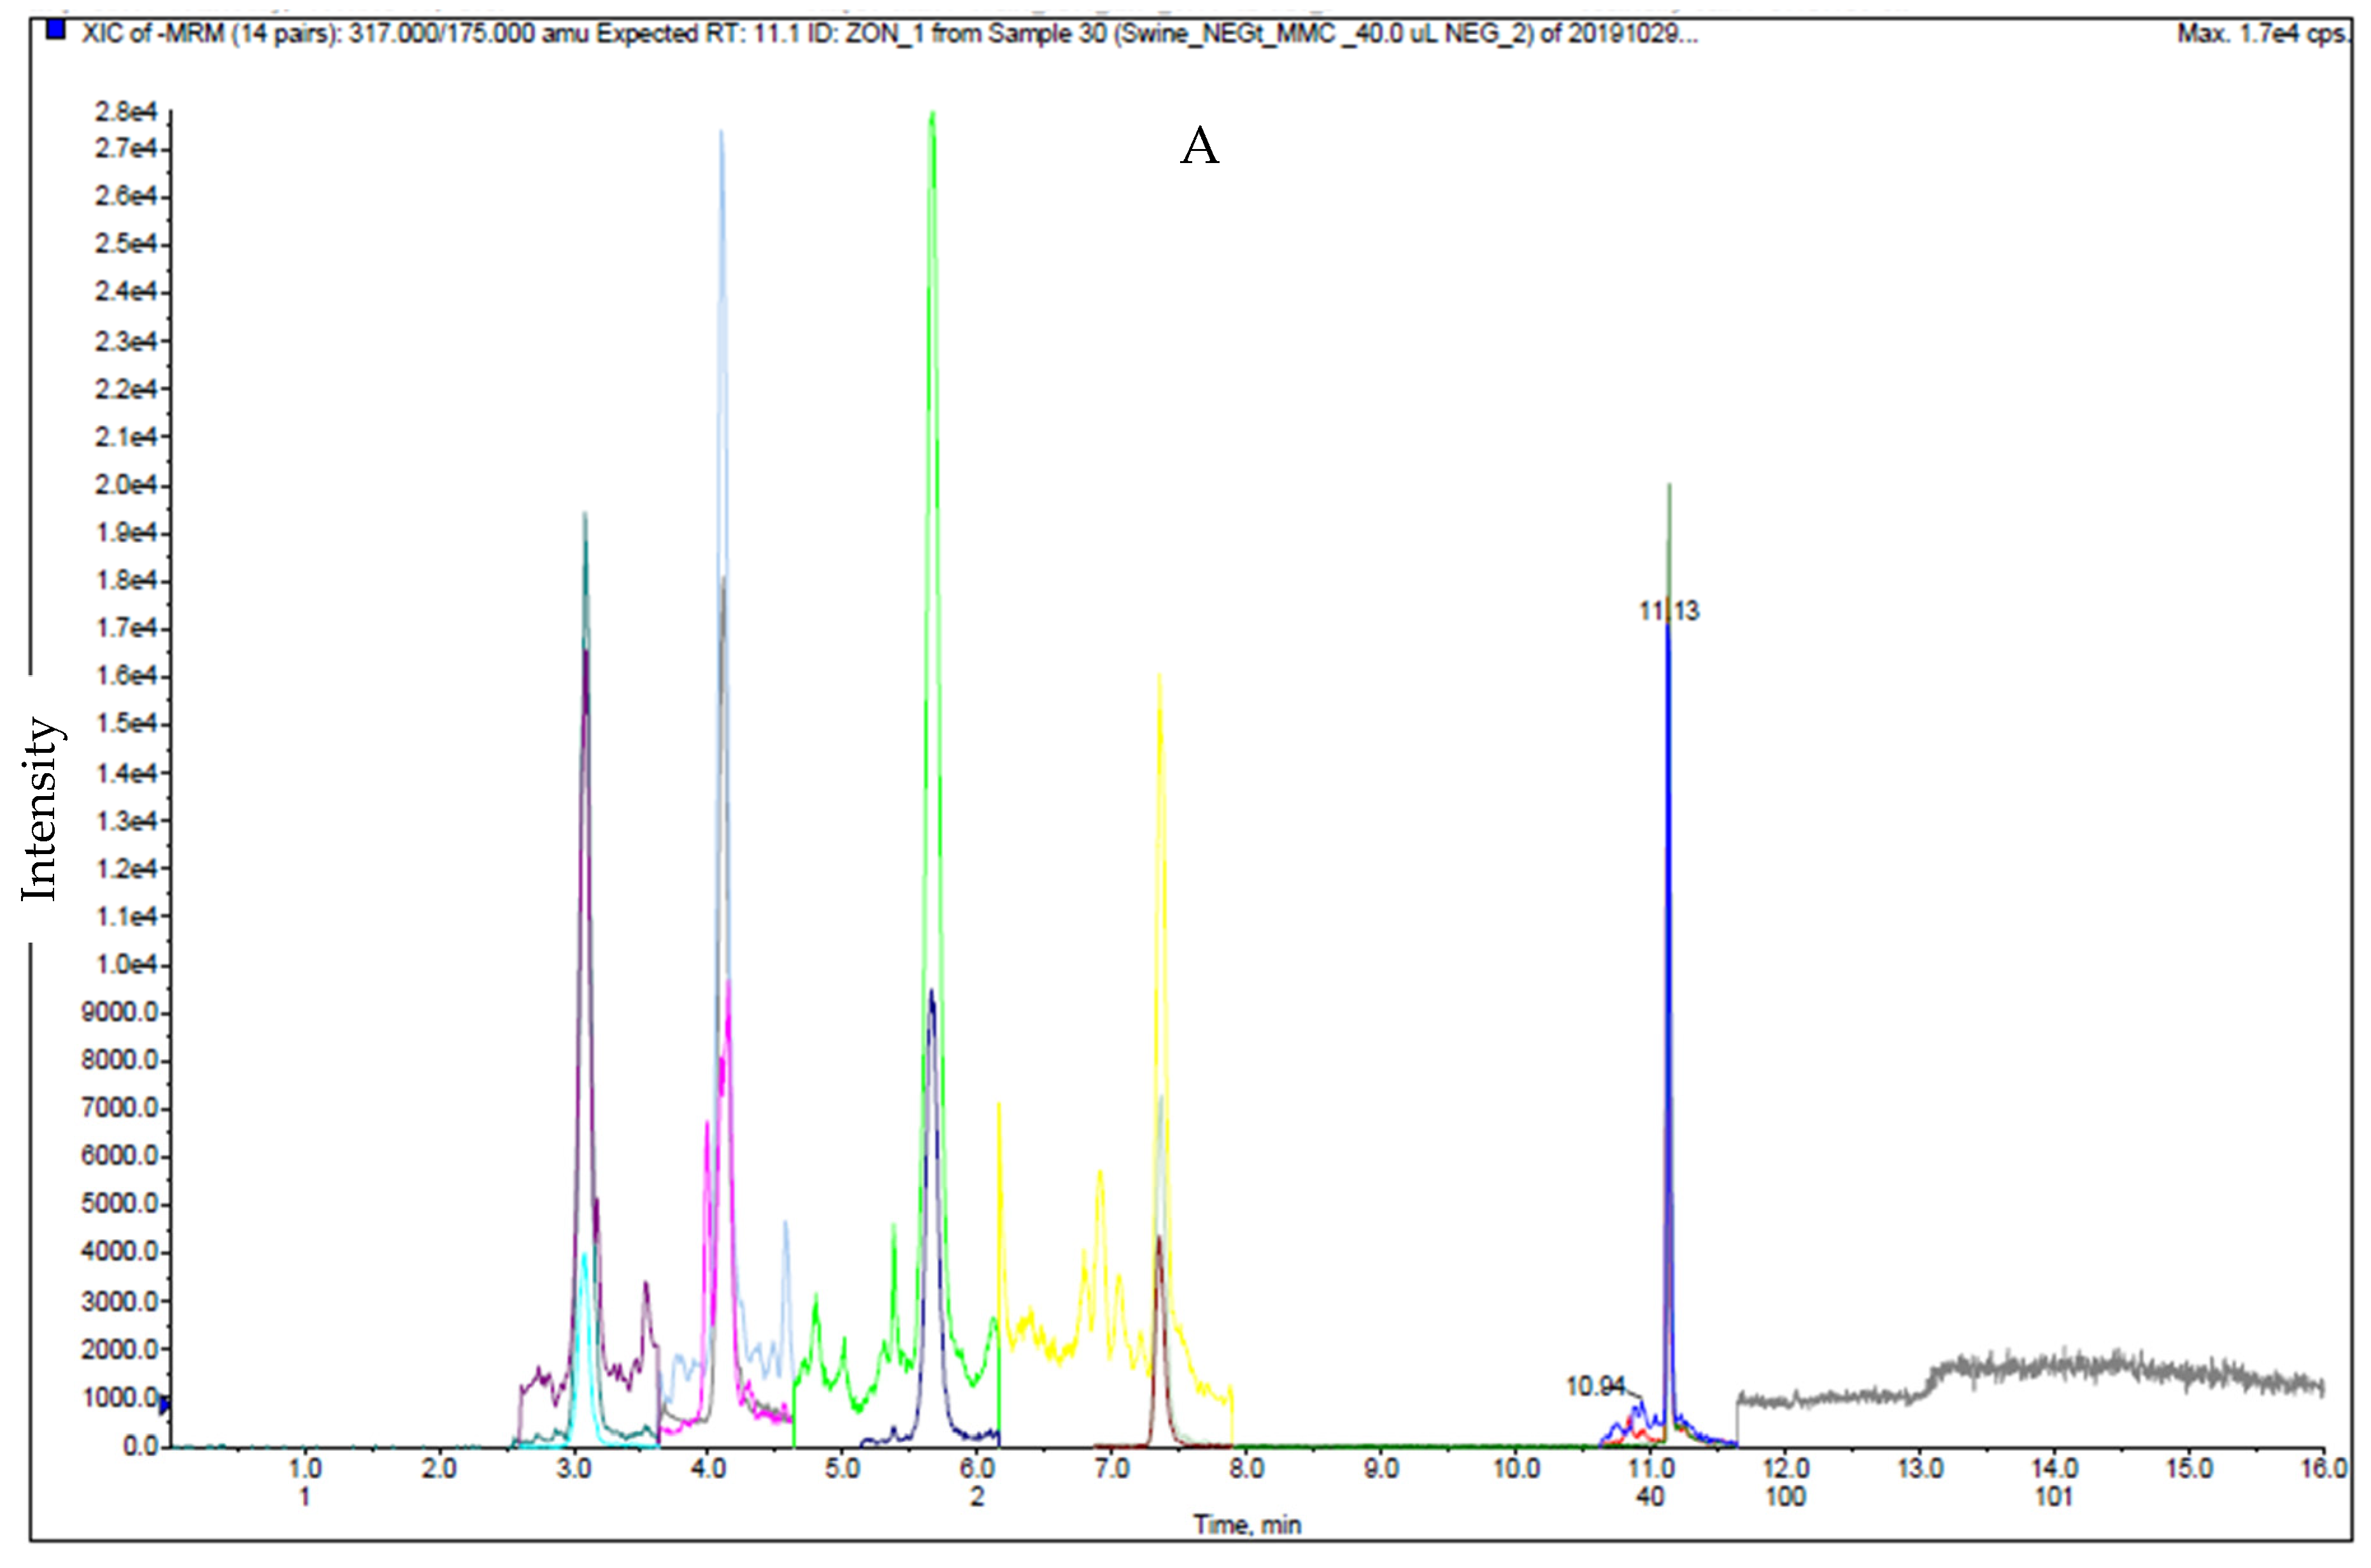Click the 16.0 x-axis tick label

(2323, 1469)
